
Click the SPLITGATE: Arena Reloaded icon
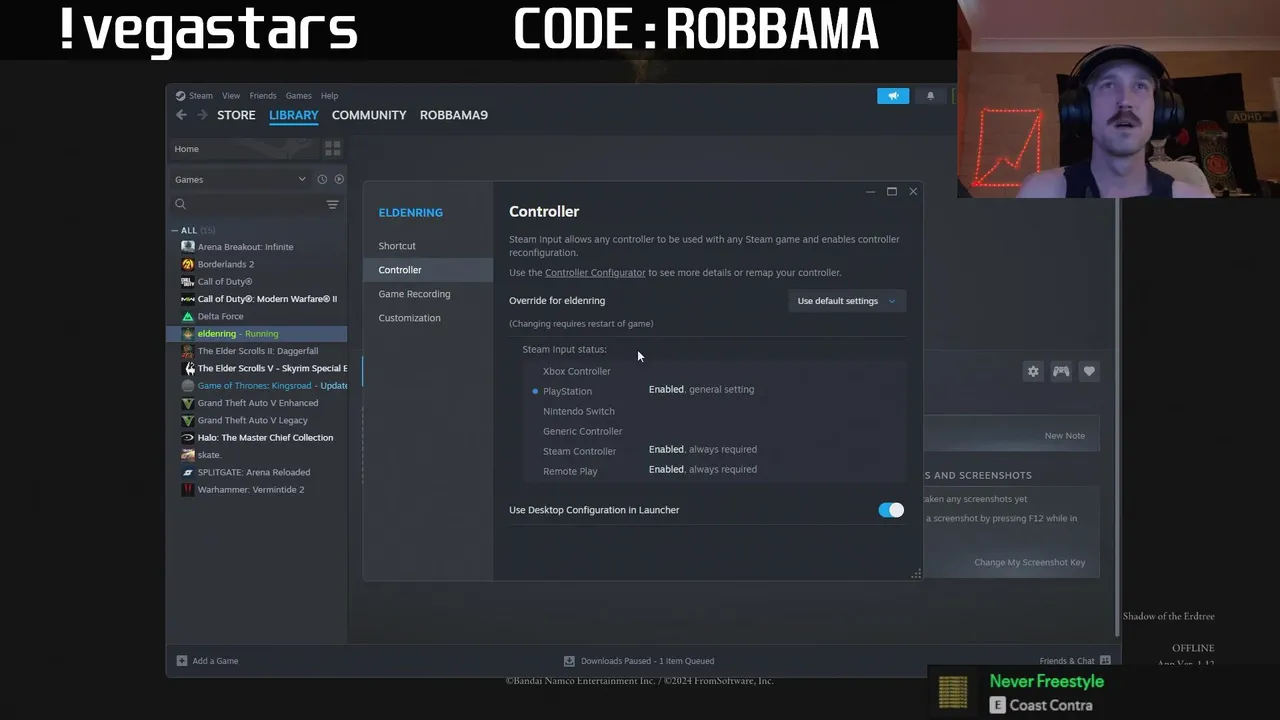point(188,472)
